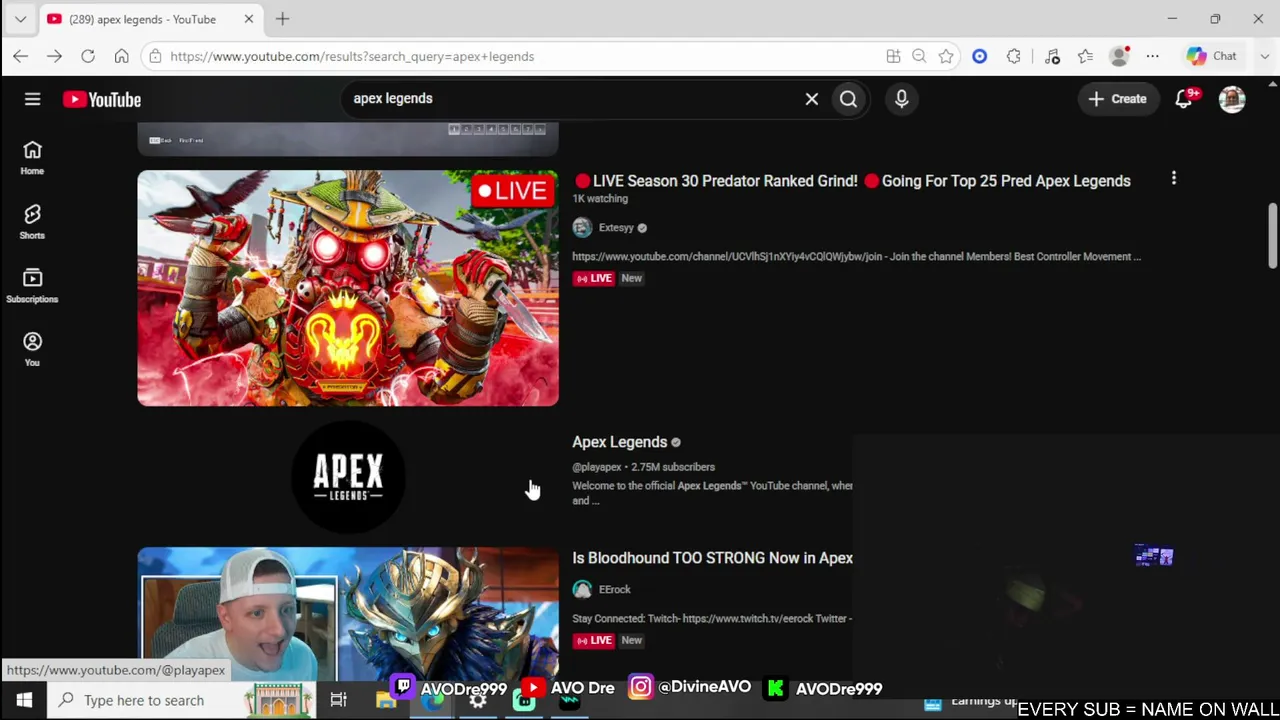Go back with the browser back arrow

(x=21, y=57)
